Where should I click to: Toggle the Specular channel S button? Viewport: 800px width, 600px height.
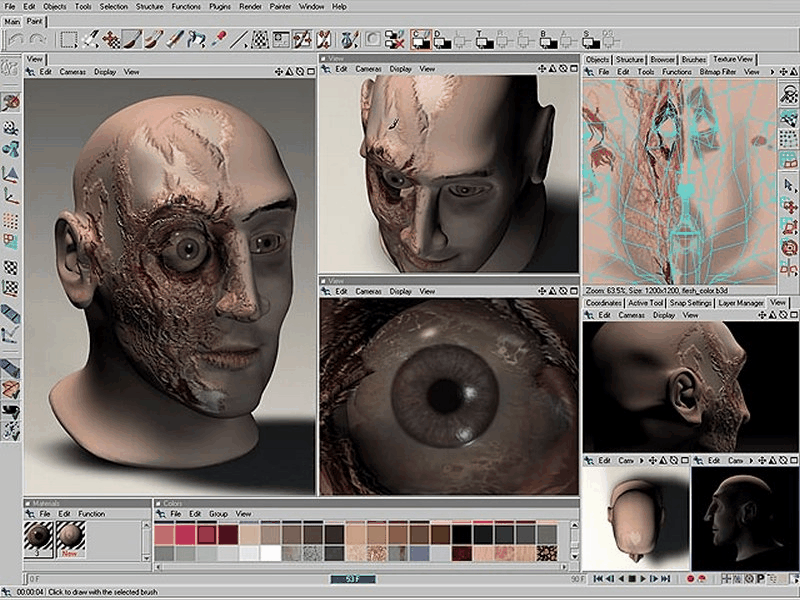[x=590, y=39]
